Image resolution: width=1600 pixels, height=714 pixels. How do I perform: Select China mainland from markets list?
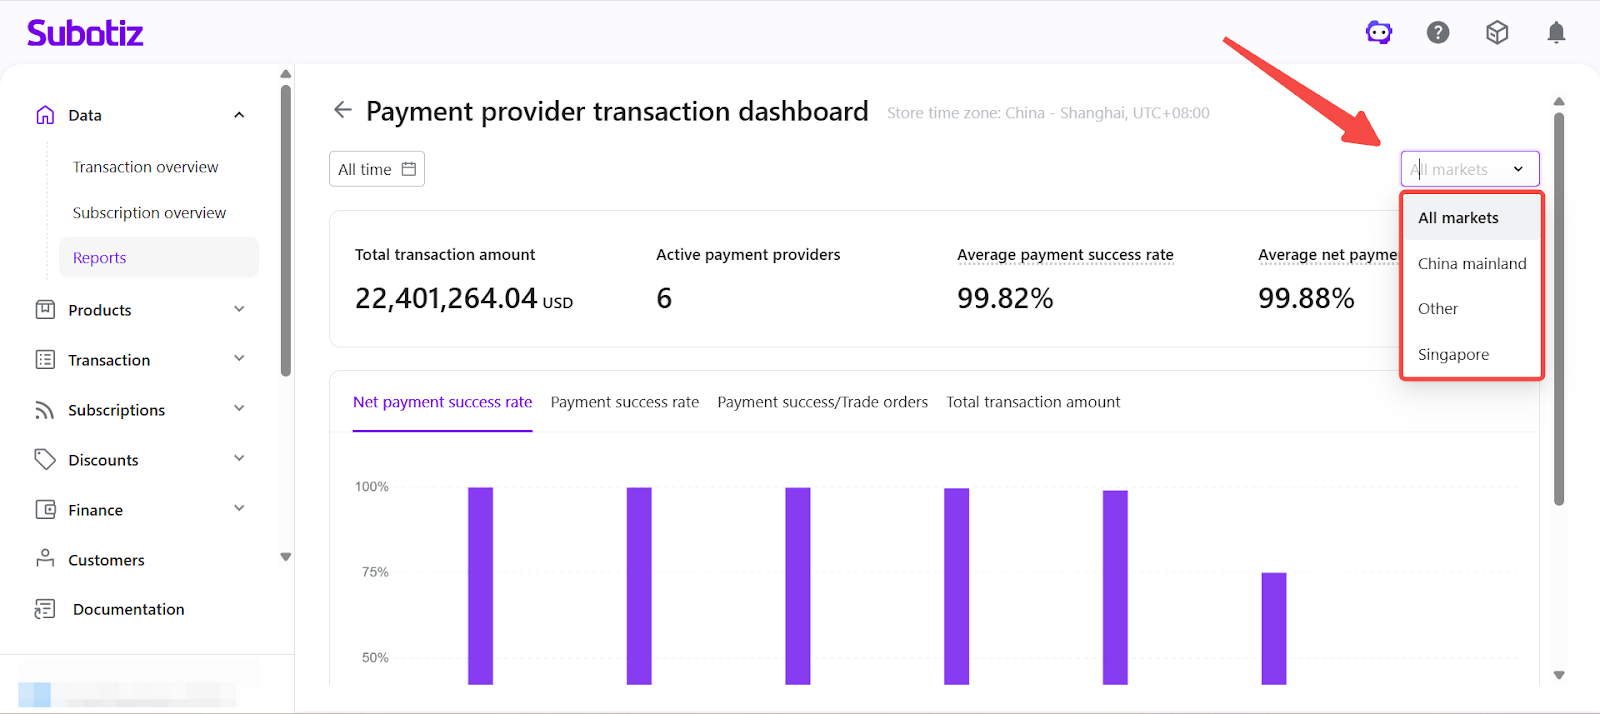pos(1471,264)
